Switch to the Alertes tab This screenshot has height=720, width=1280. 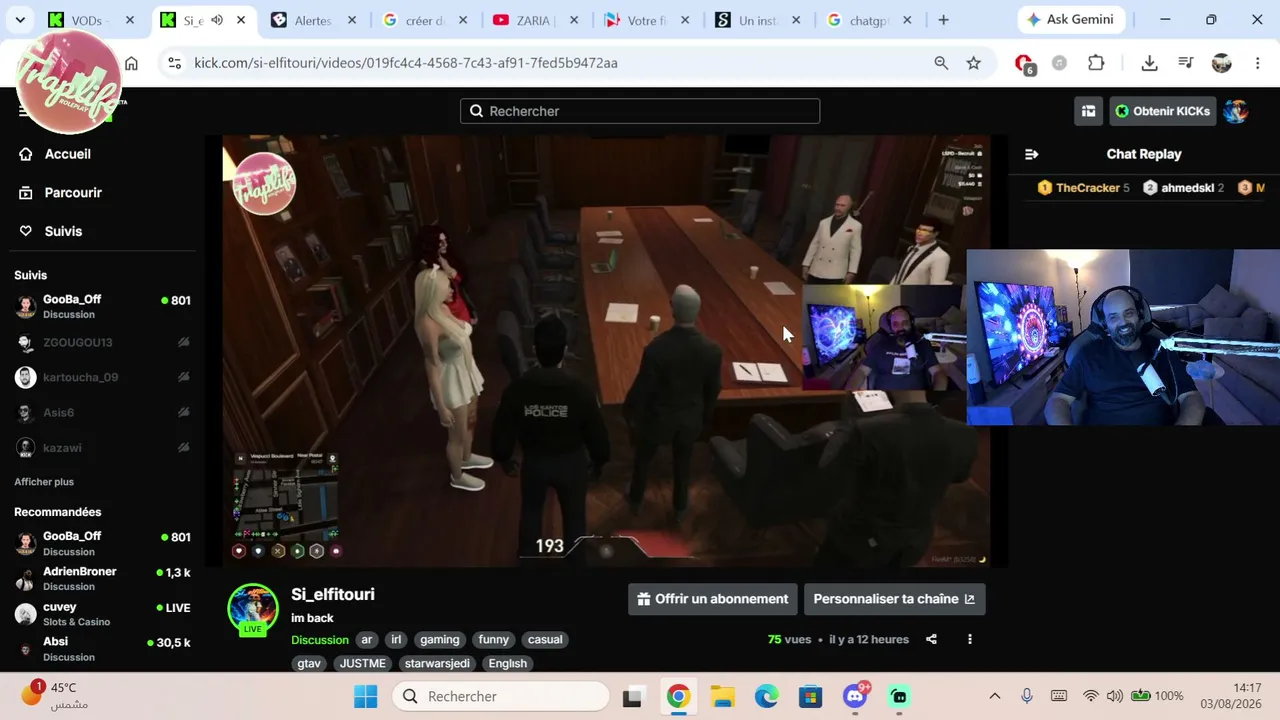[x=315, y=20]
